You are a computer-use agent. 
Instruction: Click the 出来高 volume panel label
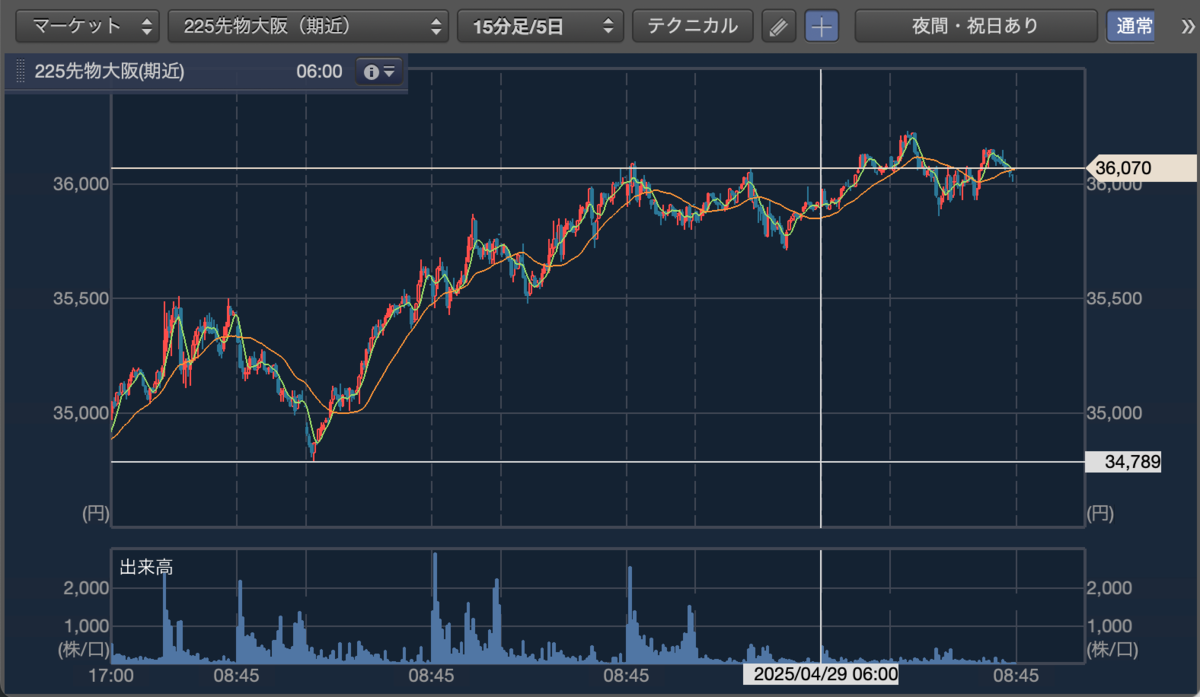[146, 567]
